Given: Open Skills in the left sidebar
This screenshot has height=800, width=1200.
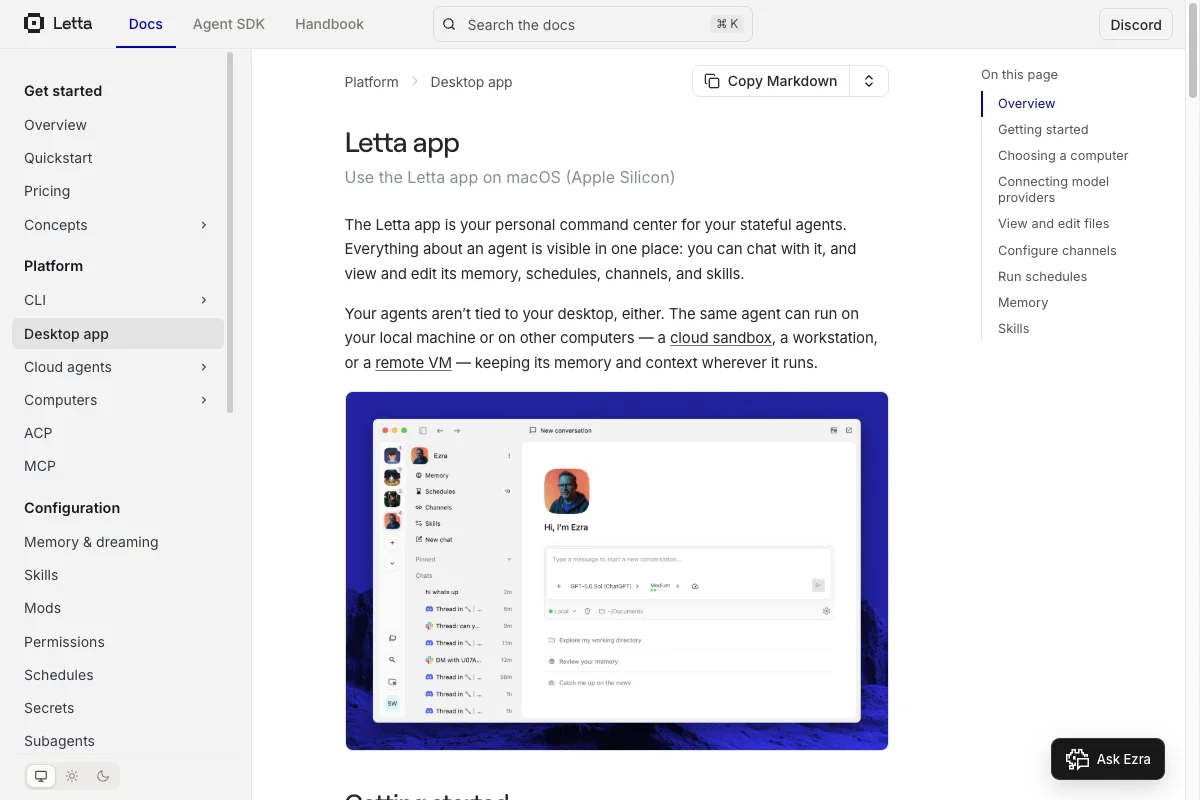Looking at the screenshot, I should 41,575.
